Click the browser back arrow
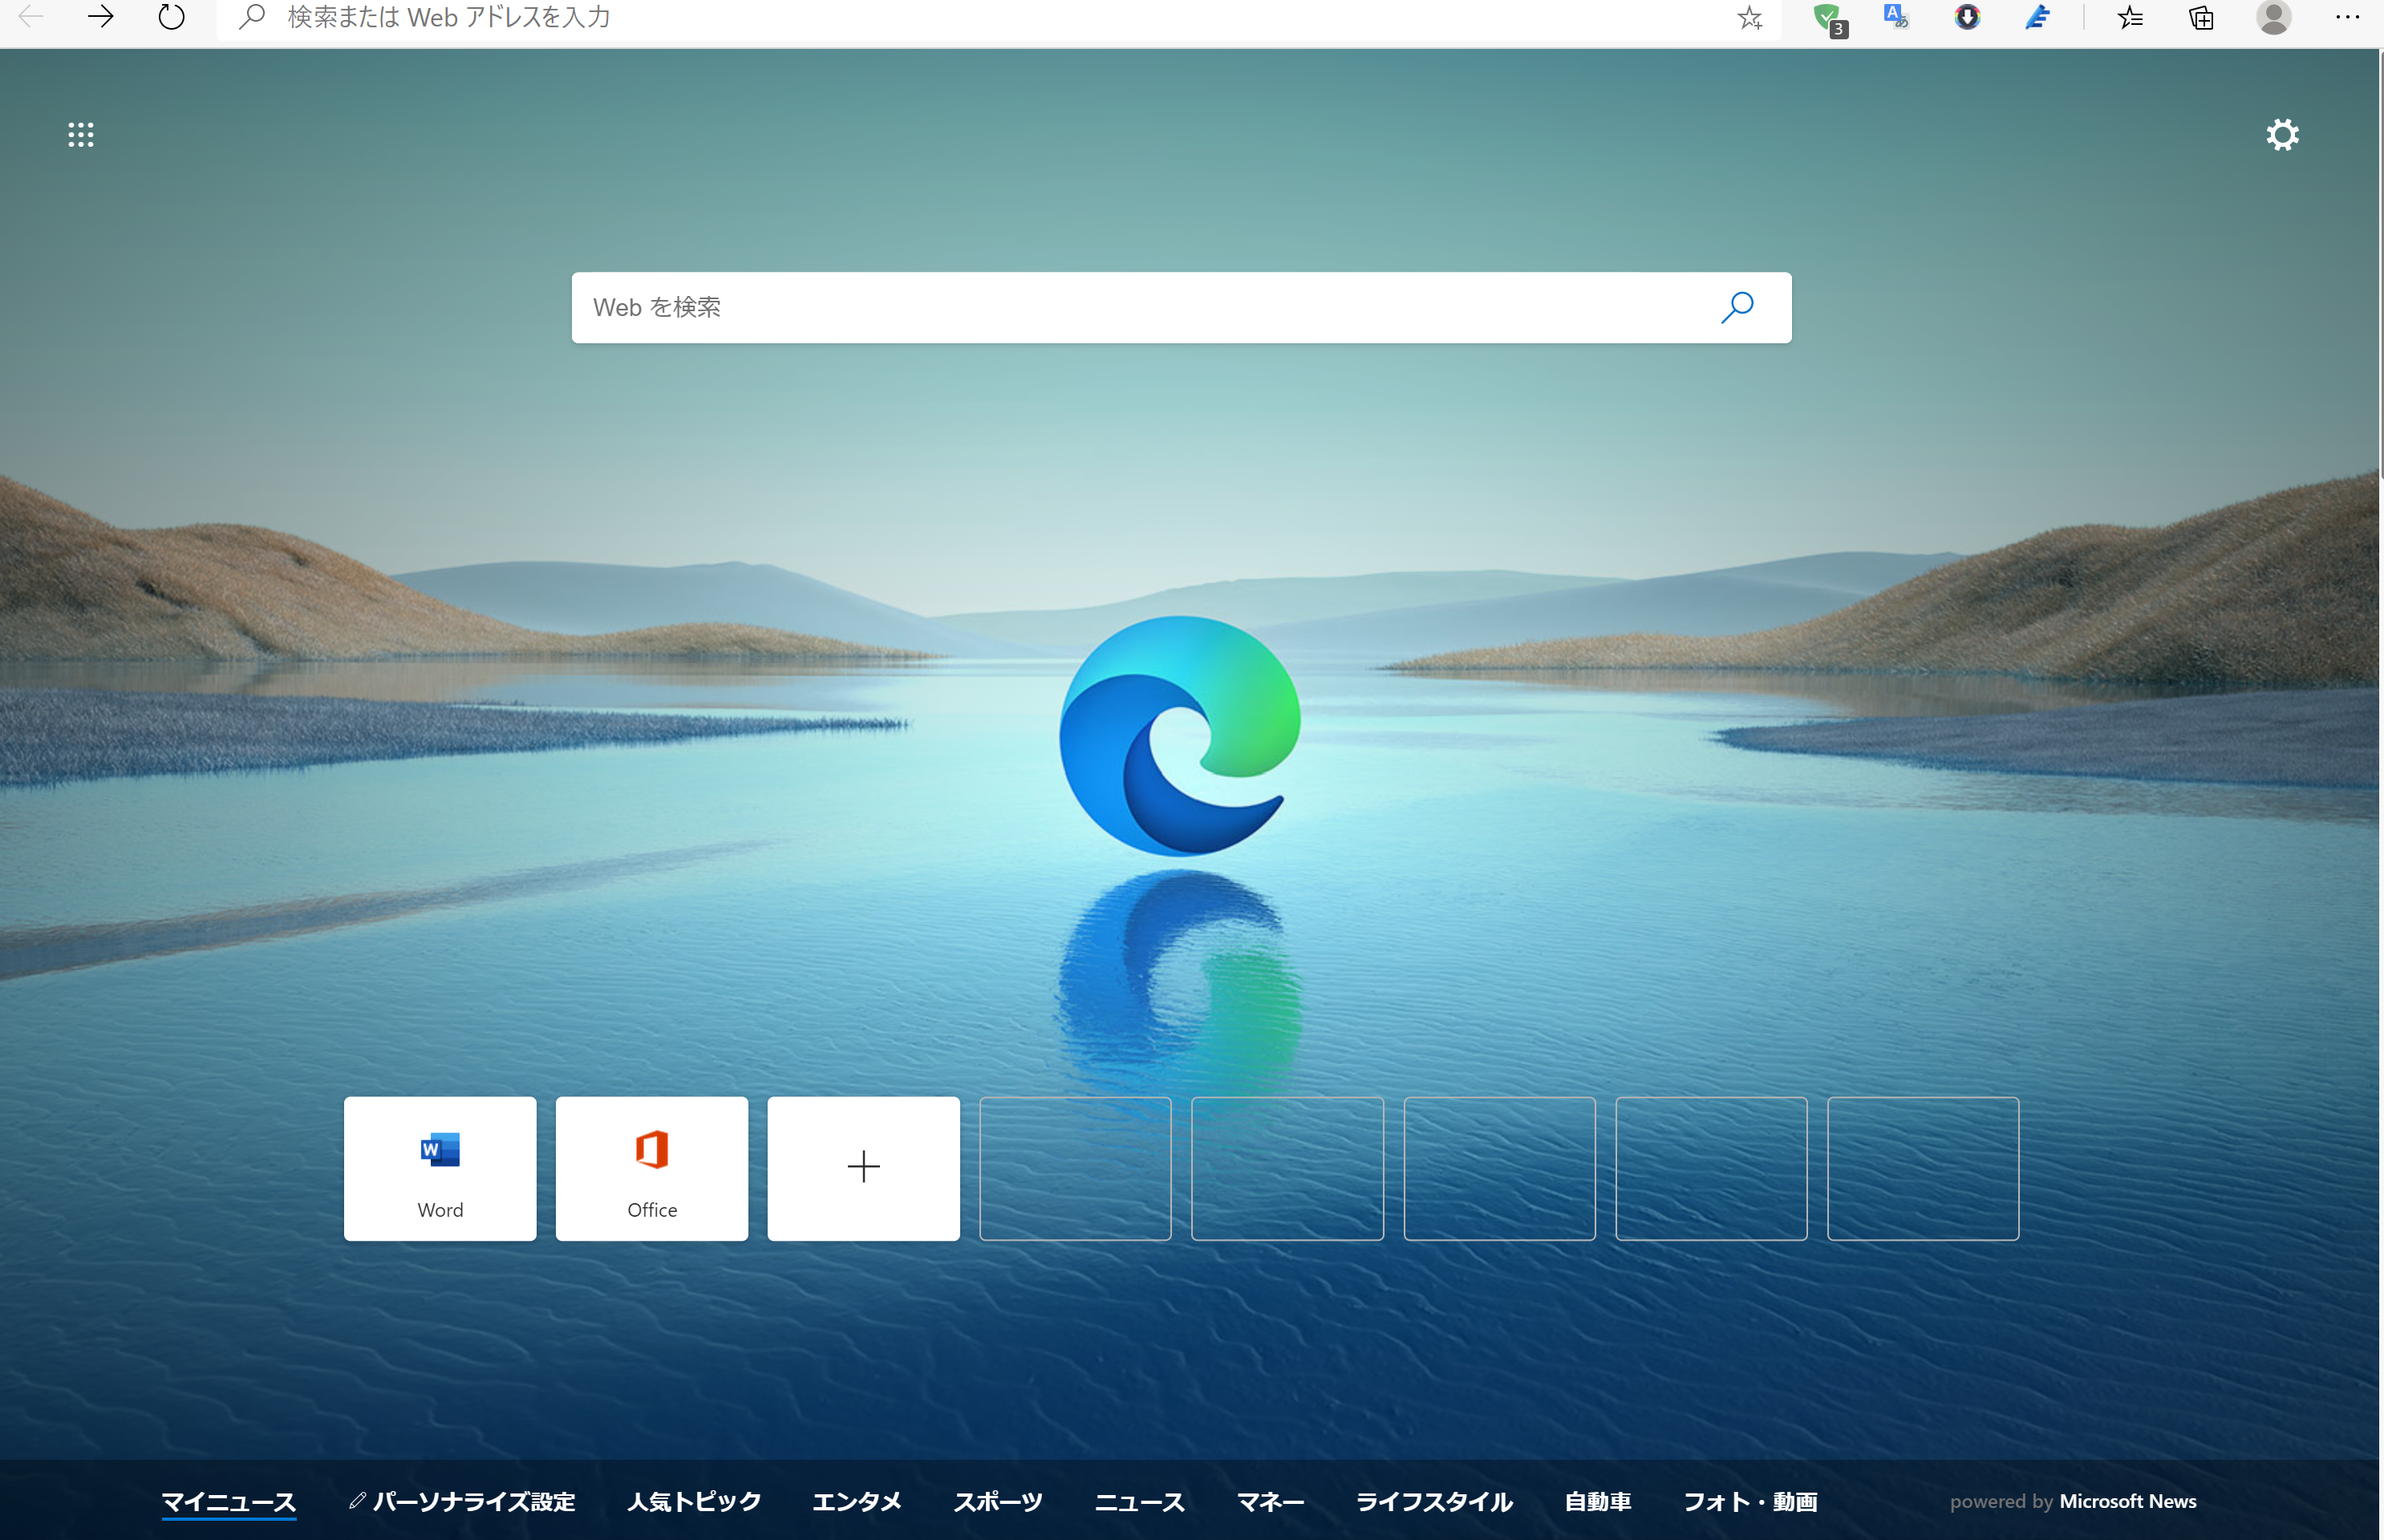Viewport: 2384px width, 1540px height. (x=31, y=16)
